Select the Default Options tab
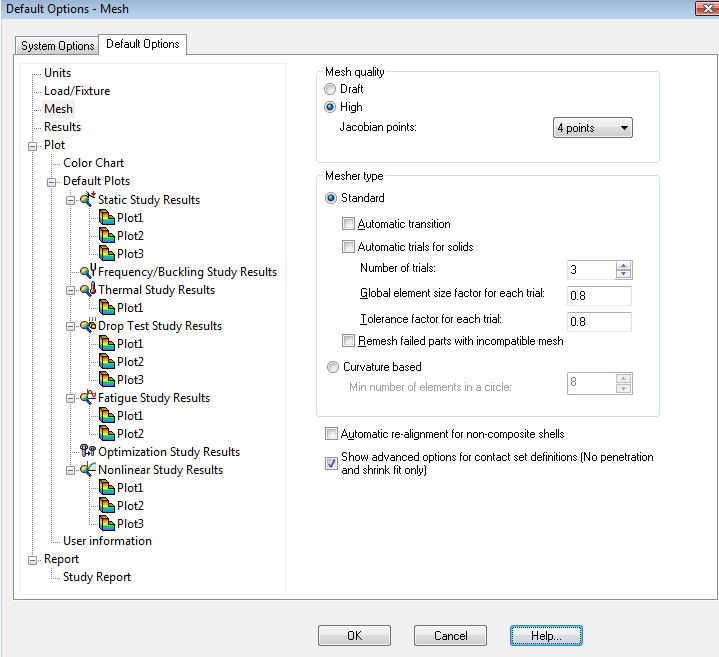This screenshot has height=657, width=719. [x=143, y=44]
